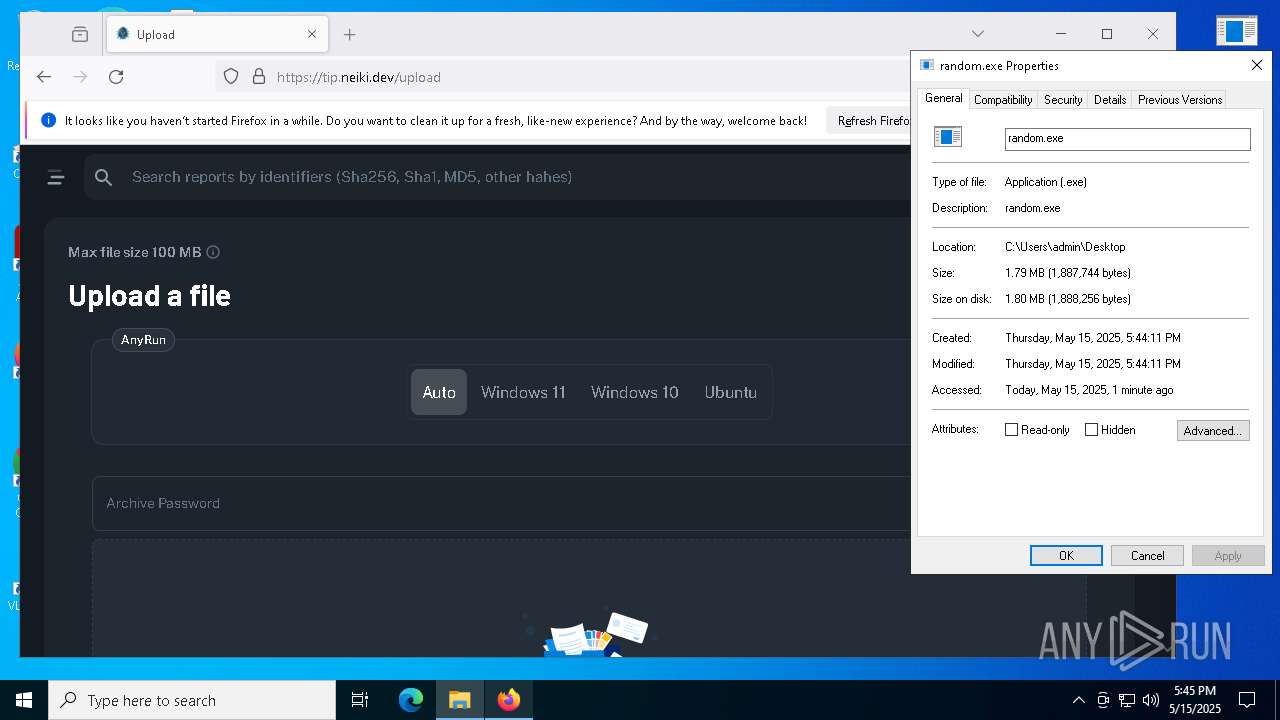Click the Archive Password field
The height and width of the screenshot is (720, 1280).
pos(500,503)
